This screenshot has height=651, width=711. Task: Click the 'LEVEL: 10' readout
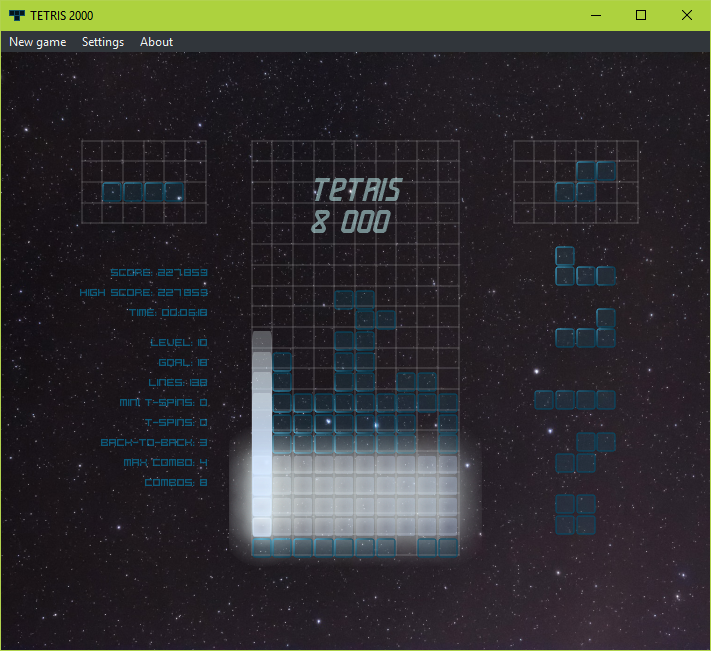pyautogui.click(x=179, y=342)
